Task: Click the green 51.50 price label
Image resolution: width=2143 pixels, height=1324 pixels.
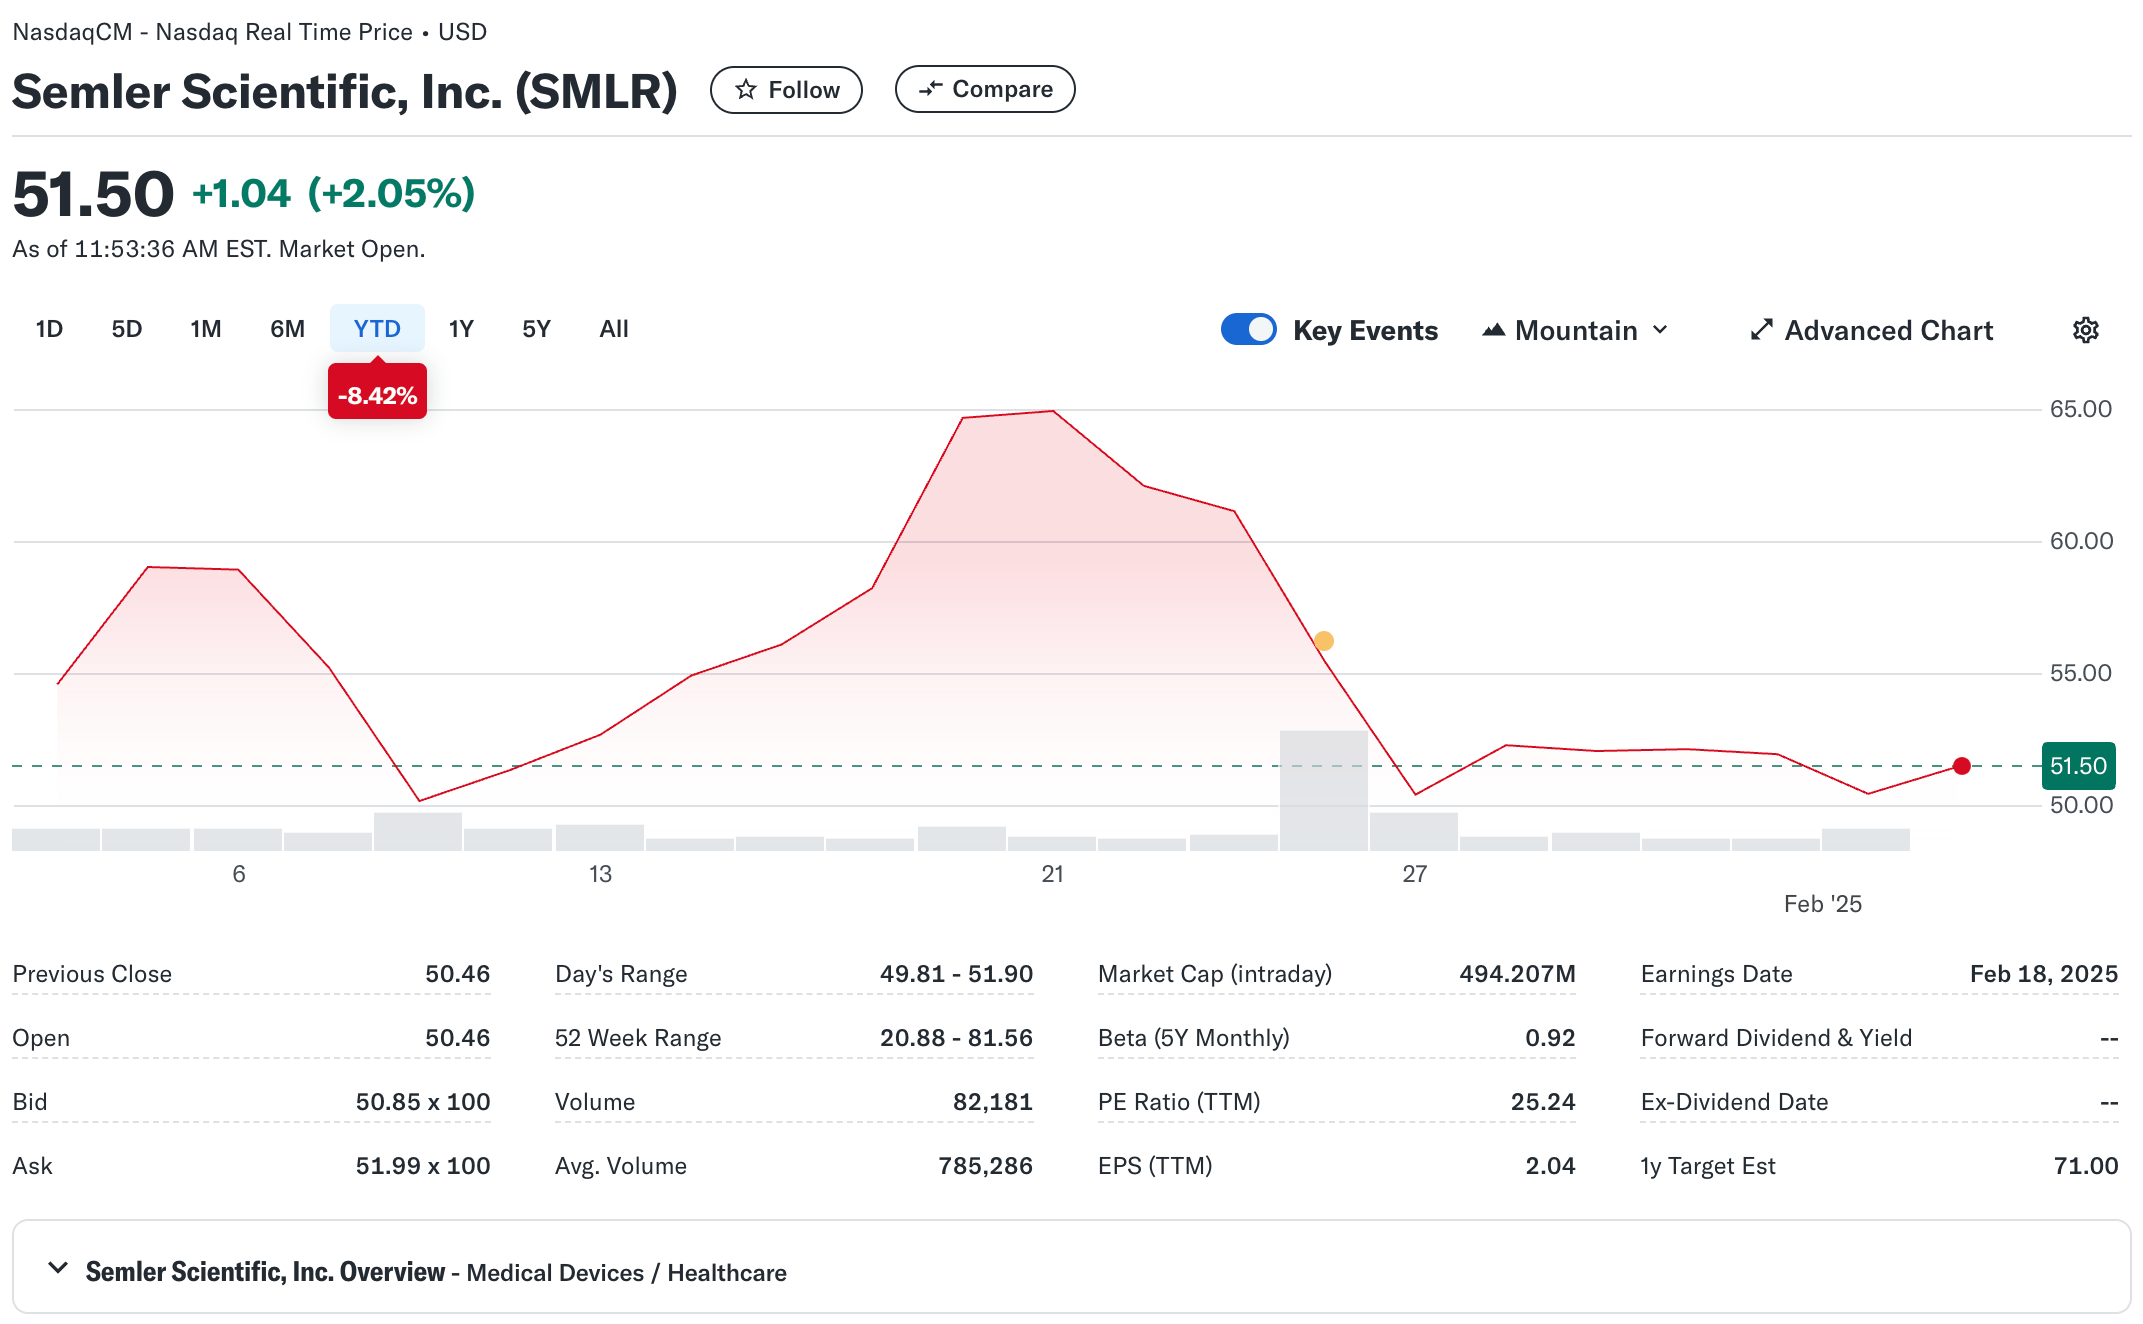Action: [x=2078, y=766]
